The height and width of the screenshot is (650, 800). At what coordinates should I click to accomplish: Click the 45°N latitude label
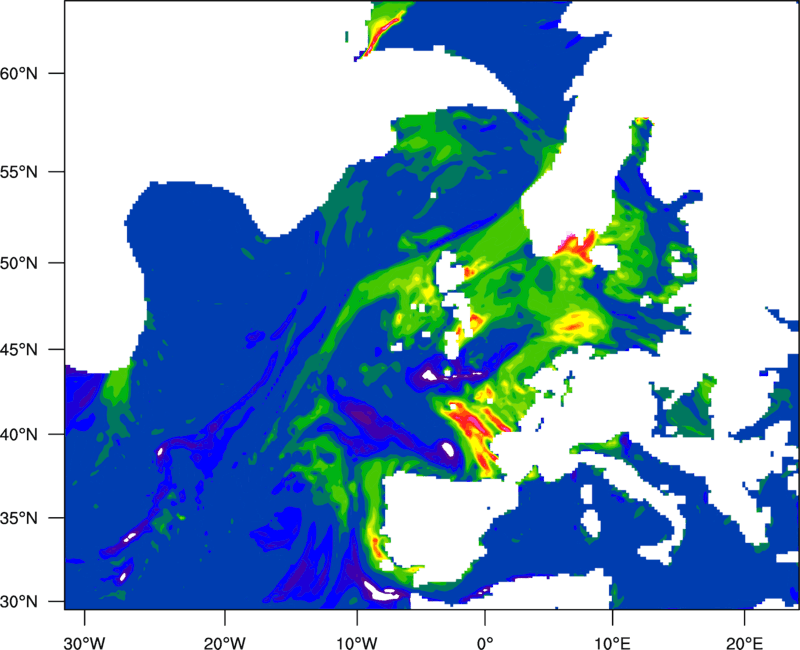click(19, 349)
